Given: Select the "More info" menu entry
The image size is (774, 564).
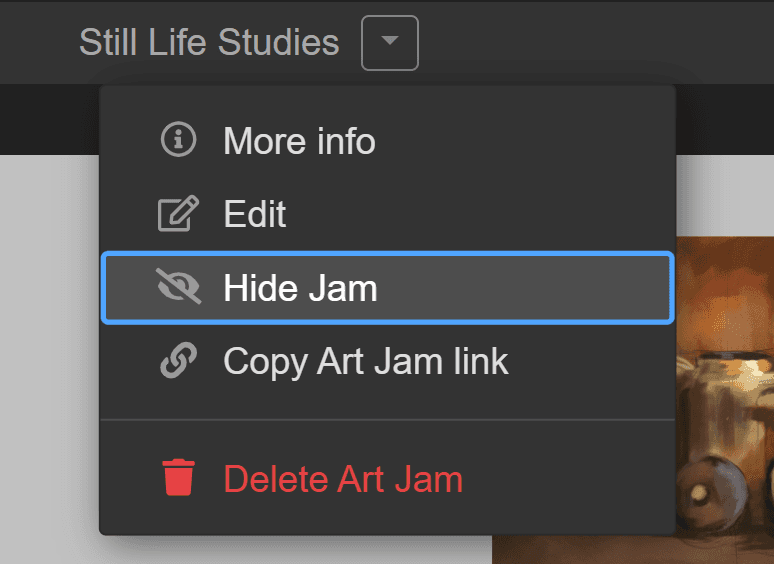Looking at the screenshot, I should 299,141.
